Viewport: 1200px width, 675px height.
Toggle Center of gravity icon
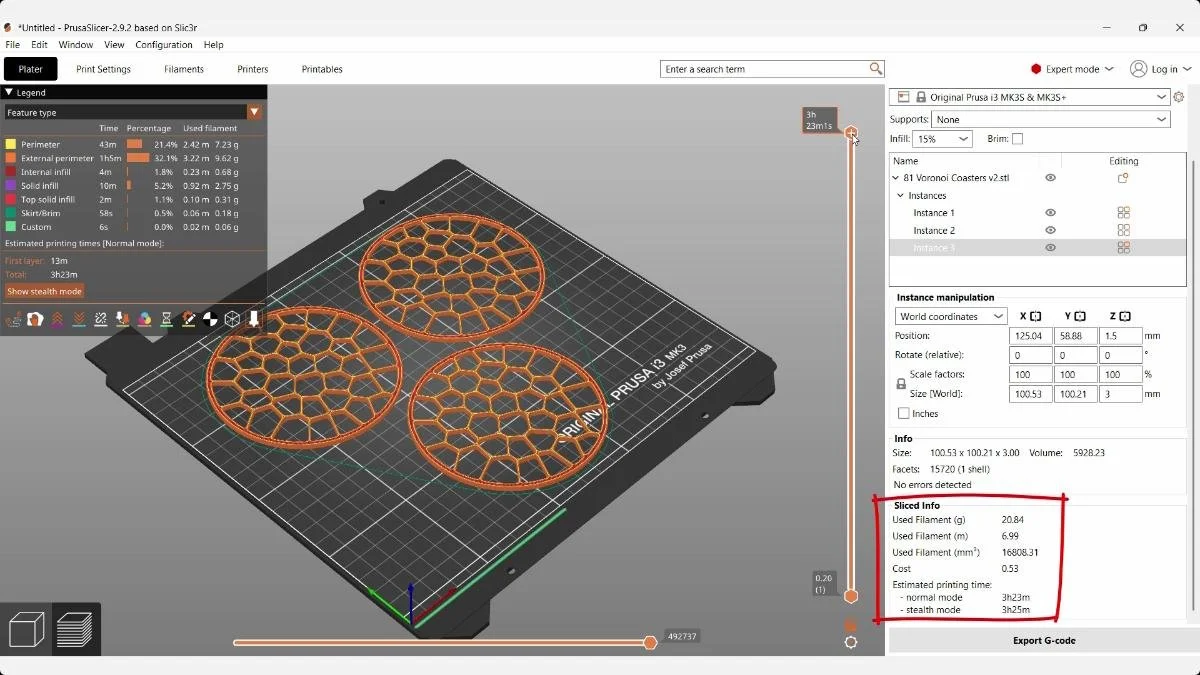point(210,319)
